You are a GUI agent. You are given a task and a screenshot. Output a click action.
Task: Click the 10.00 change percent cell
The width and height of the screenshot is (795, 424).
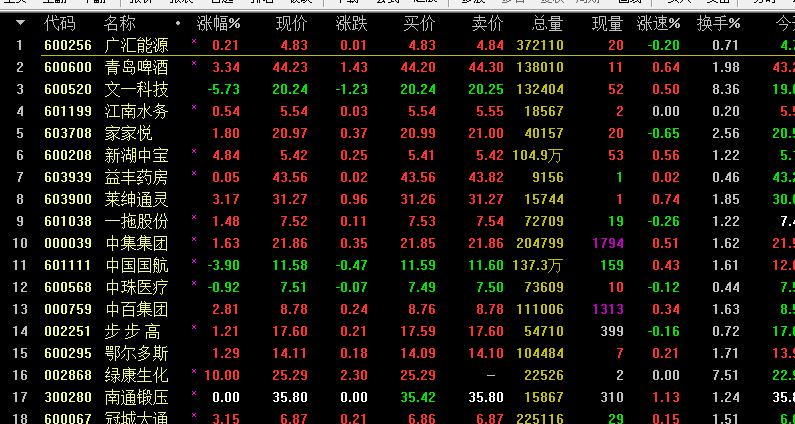222,375
